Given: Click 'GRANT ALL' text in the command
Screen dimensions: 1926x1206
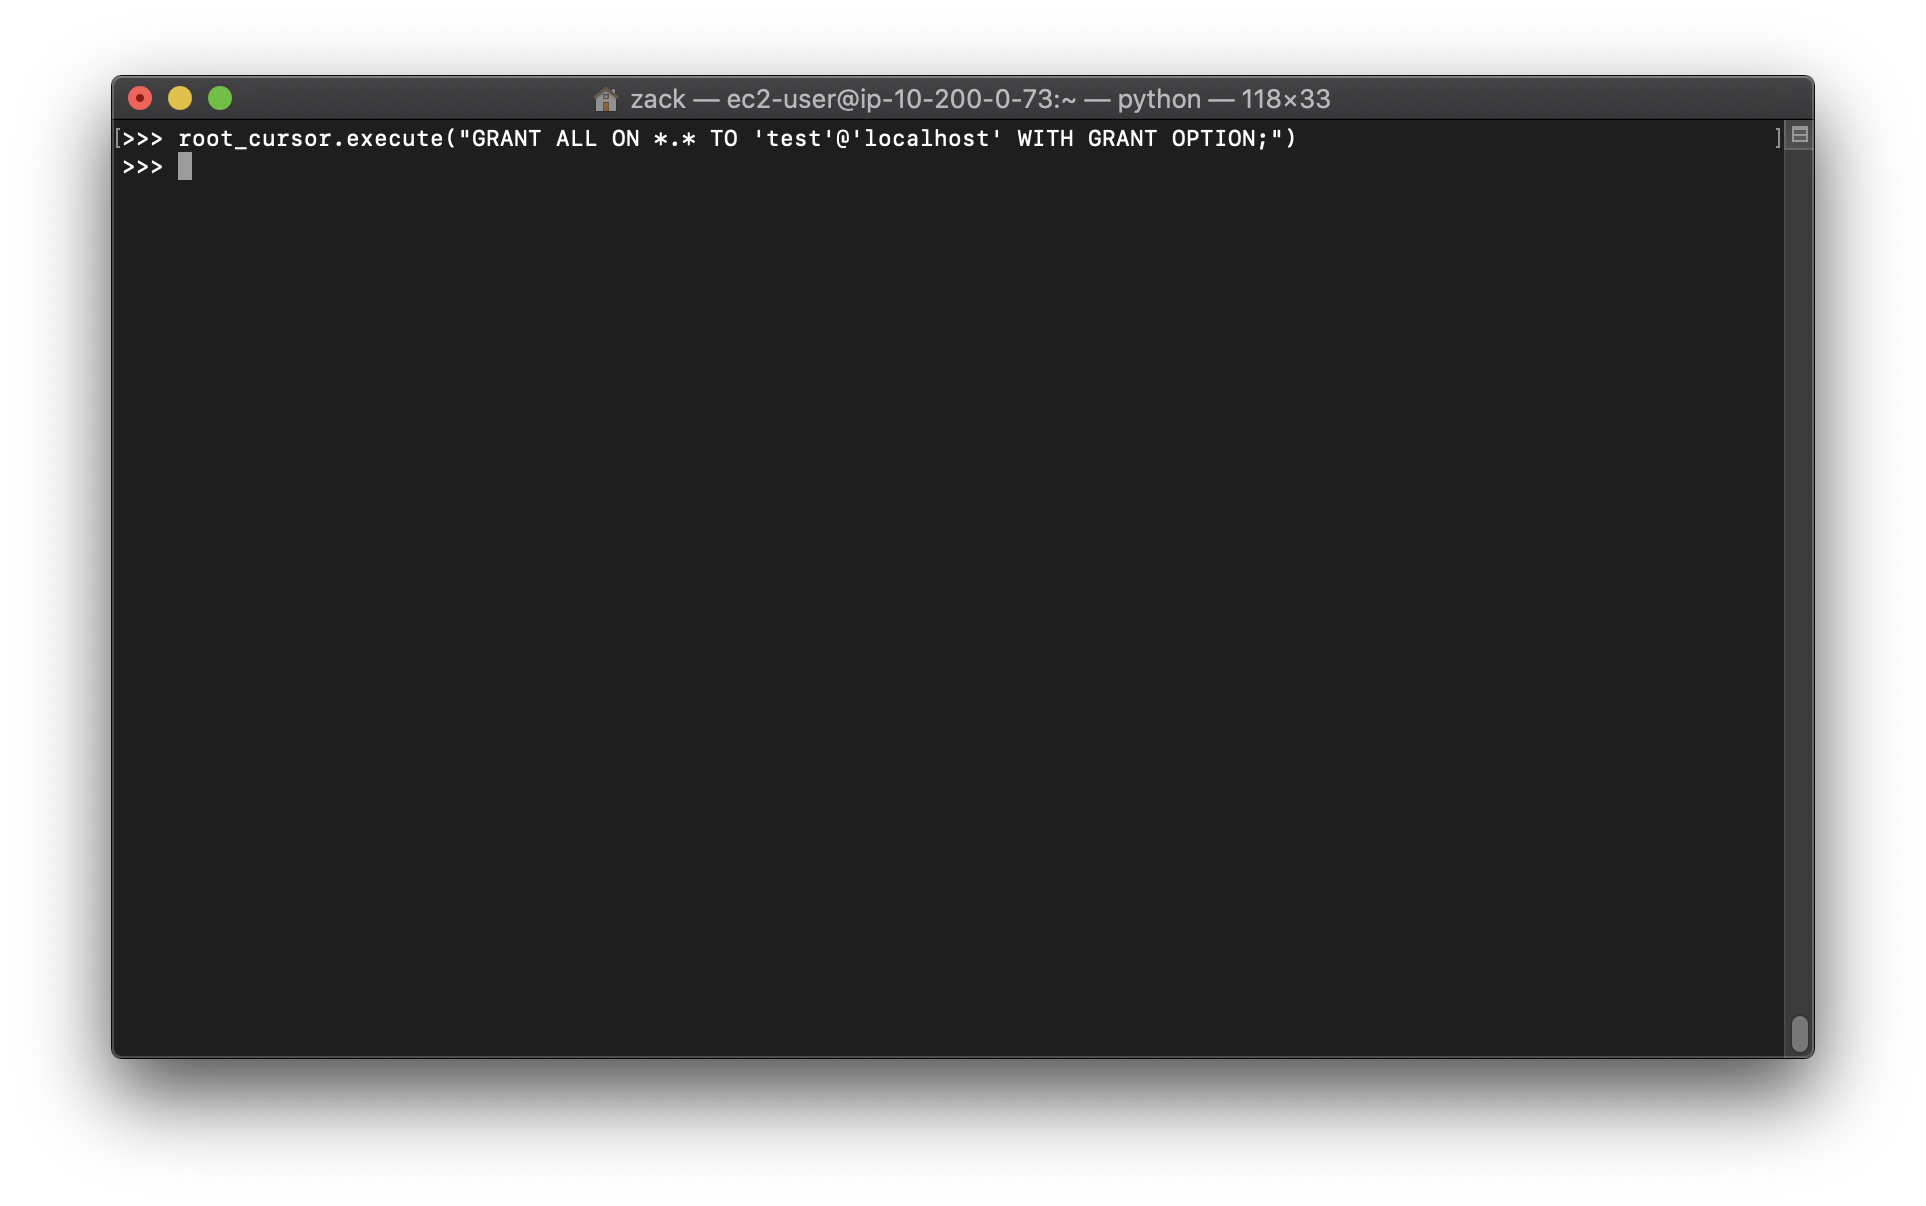Looking at the screenshot, I should [534, 138].
